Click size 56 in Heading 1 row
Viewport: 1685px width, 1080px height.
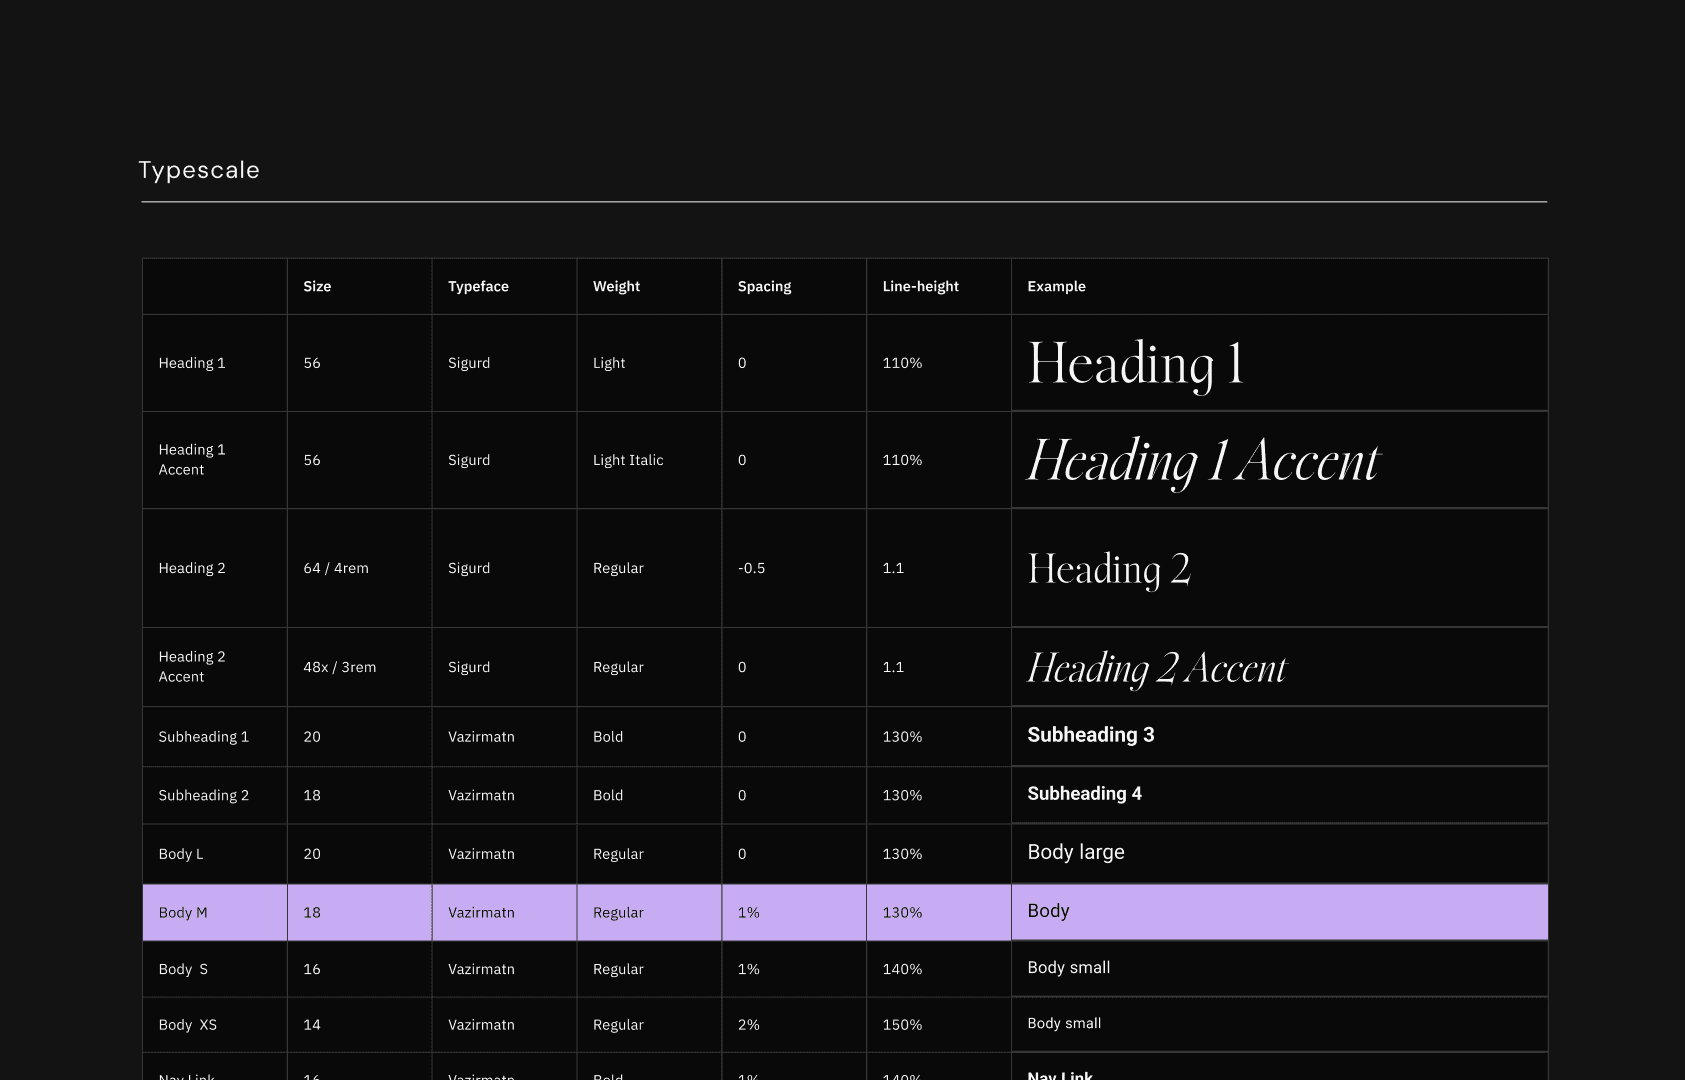[312, 363]
